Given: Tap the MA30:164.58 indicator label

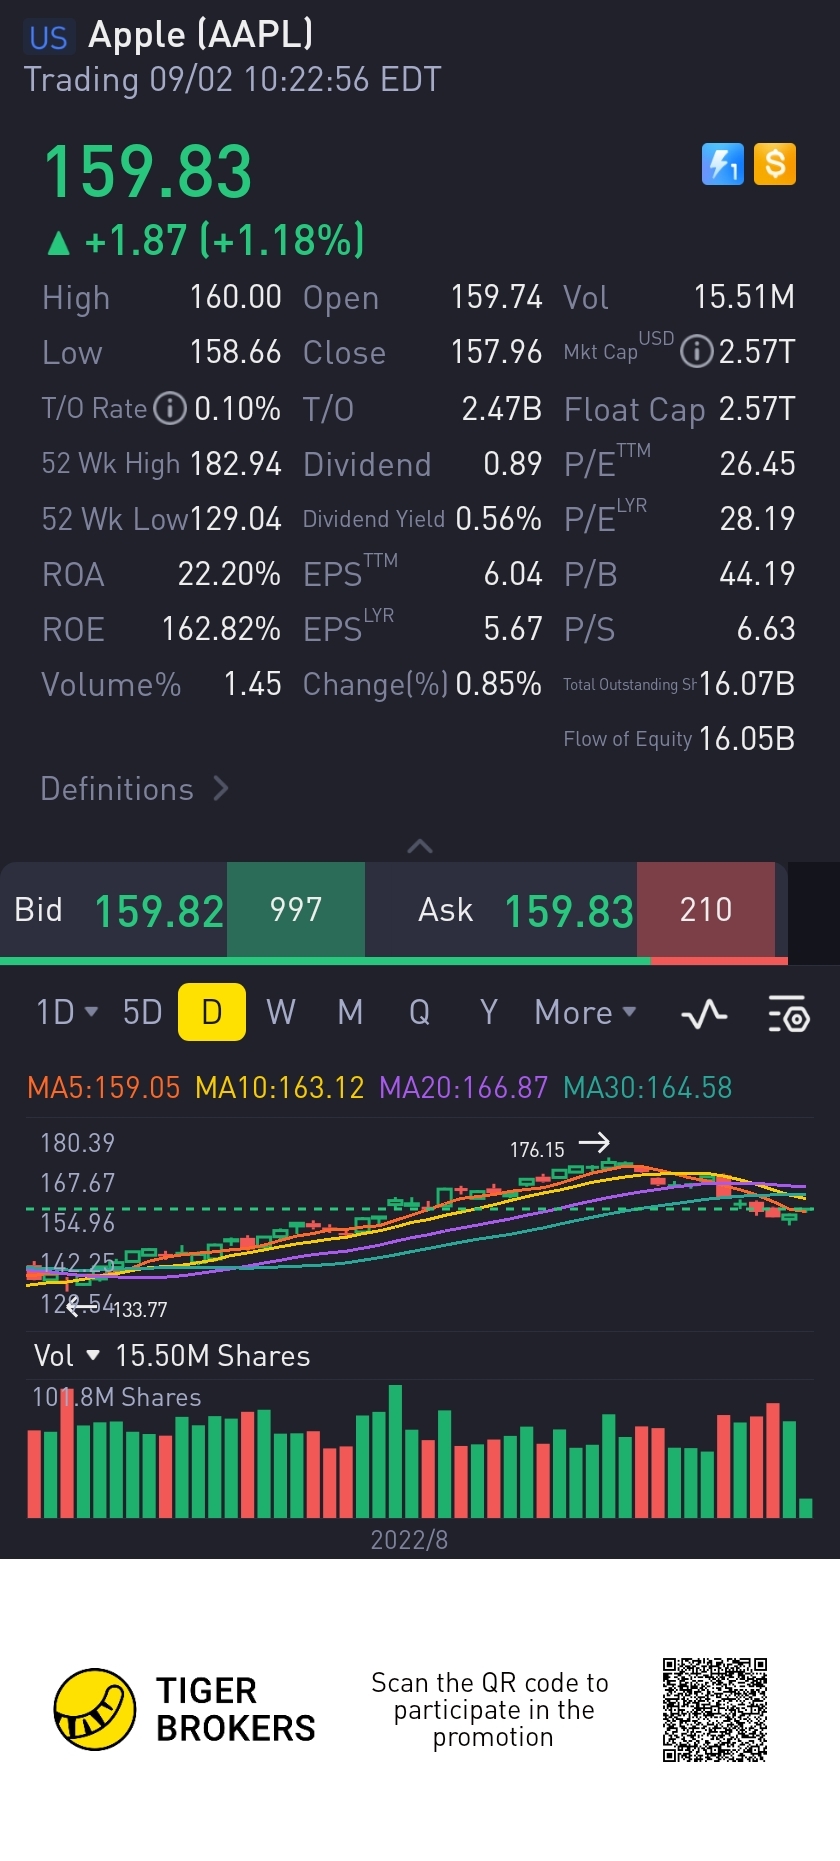Looking at the screenshot, I should (x=648, y=1088).
